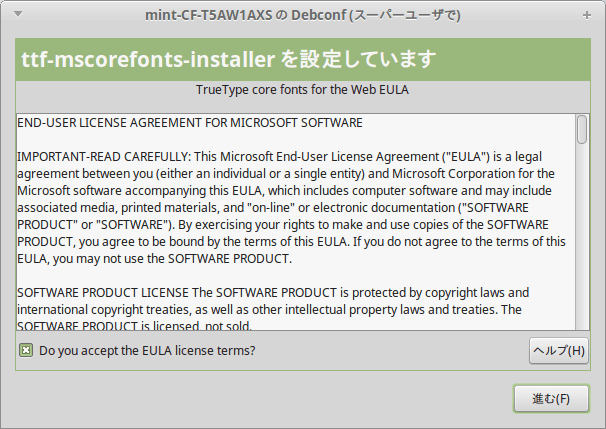Open the window menu triangle in title bar
Screen dimensions: 606x429
[18, 14]
